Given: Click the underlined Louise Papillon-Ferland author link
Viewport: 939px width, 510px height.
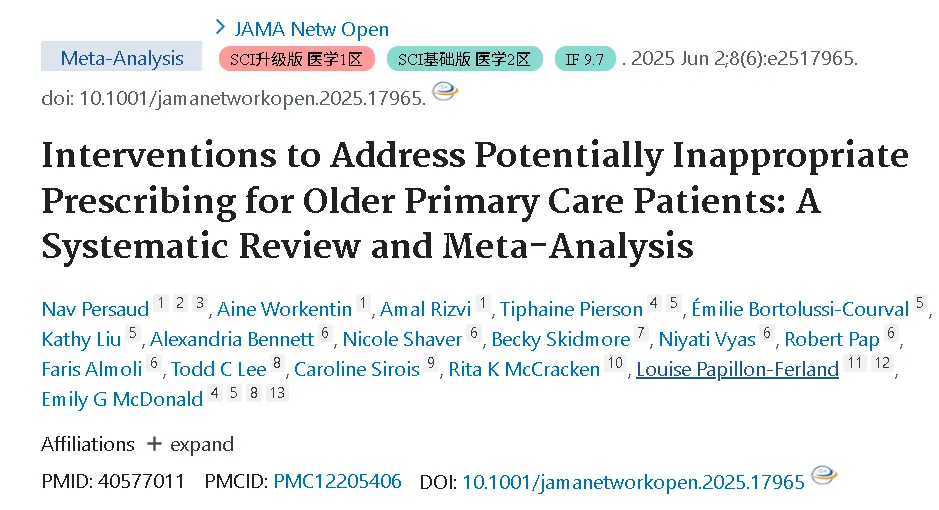Looking at the screenshot, I should [737, 369].
